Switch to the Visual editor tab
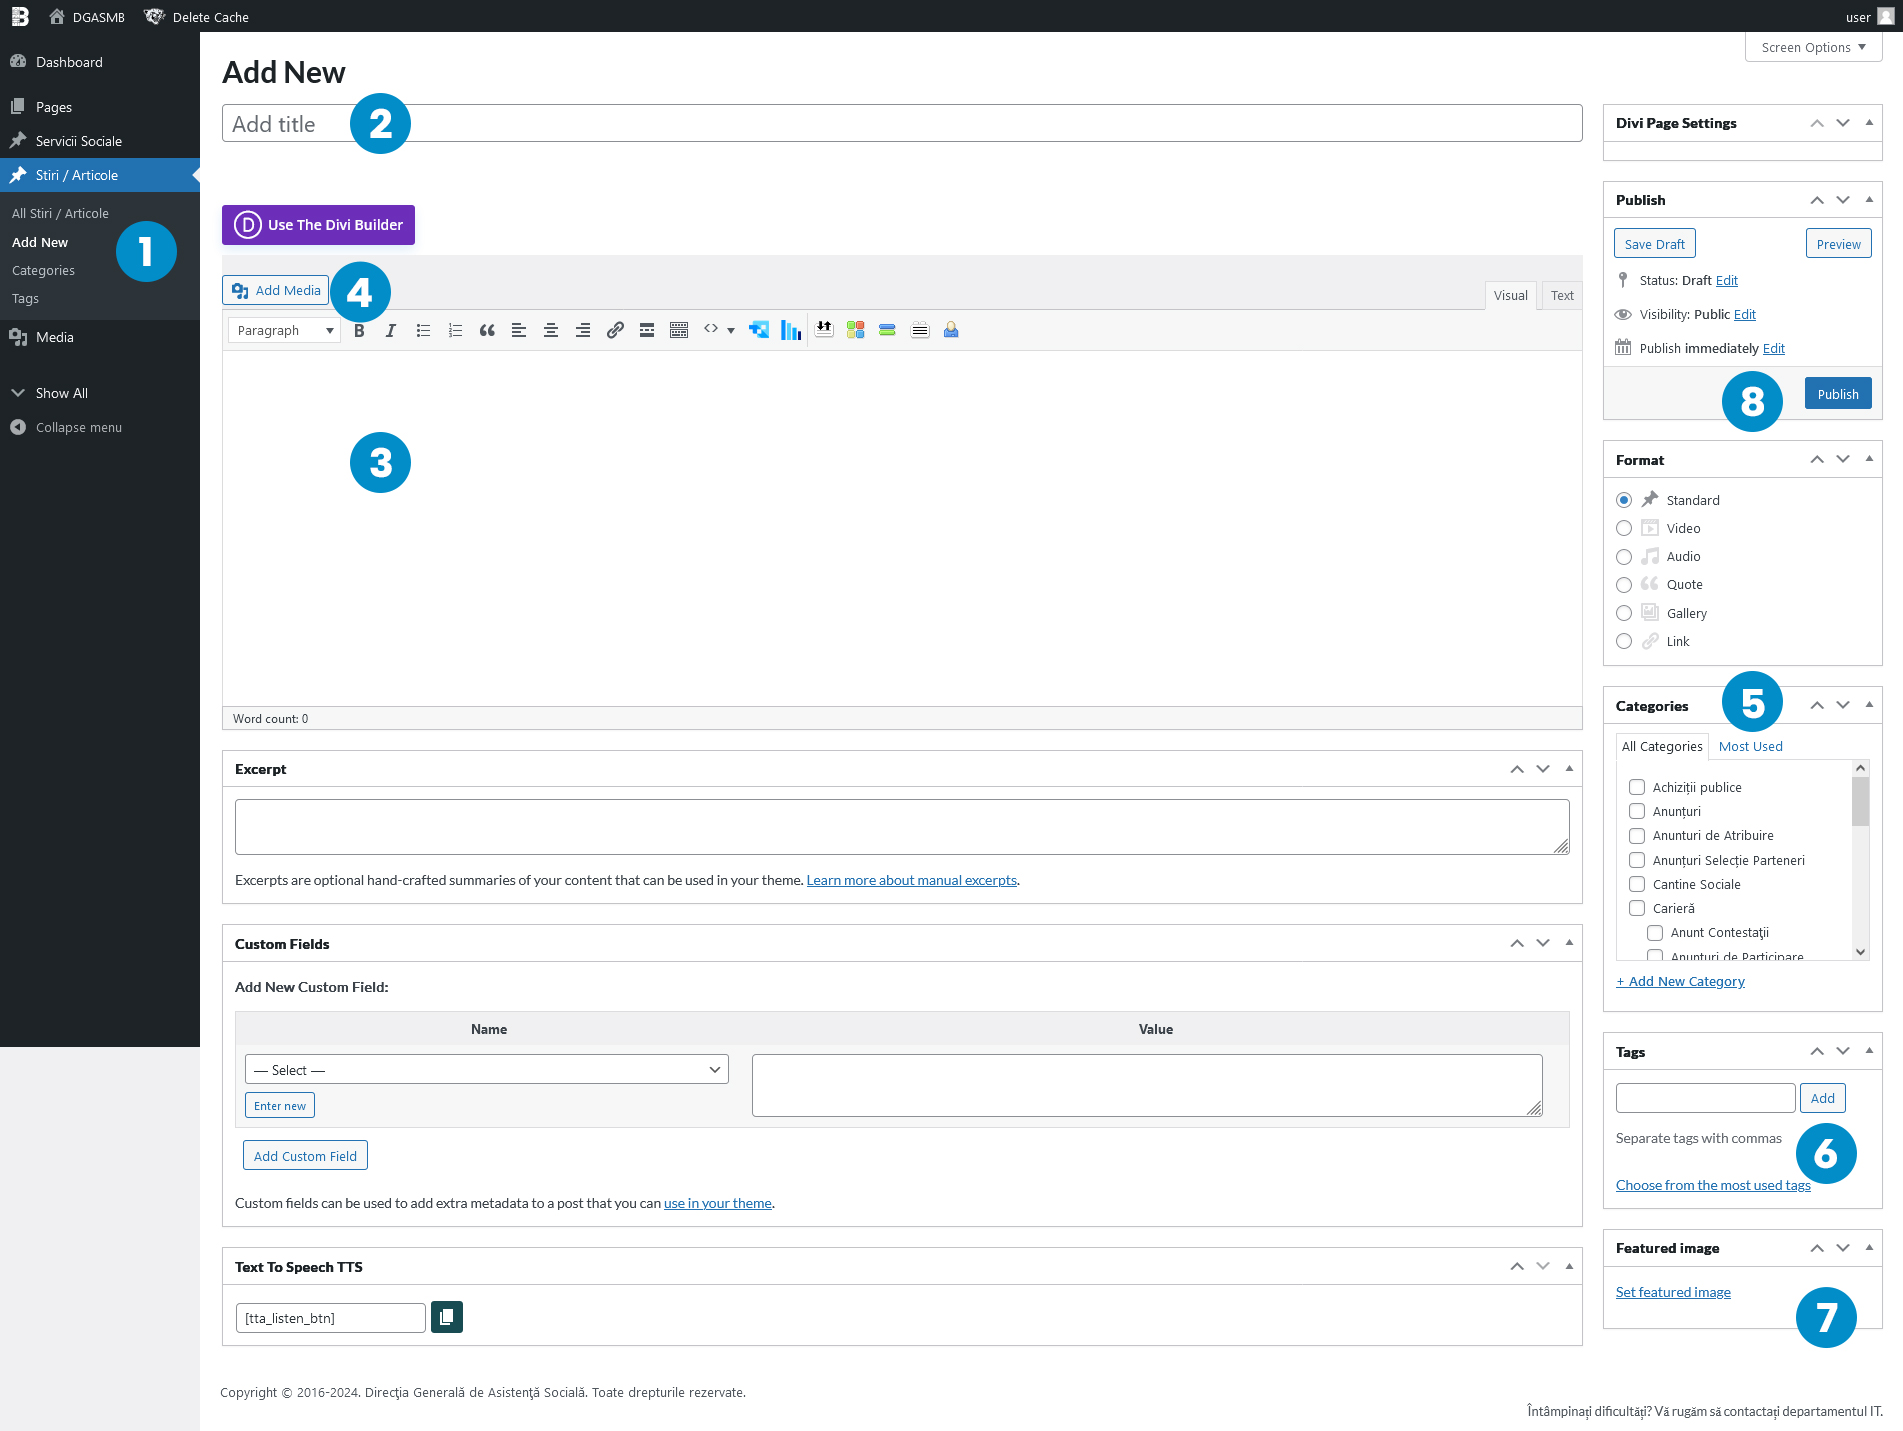 point(1510,295)
